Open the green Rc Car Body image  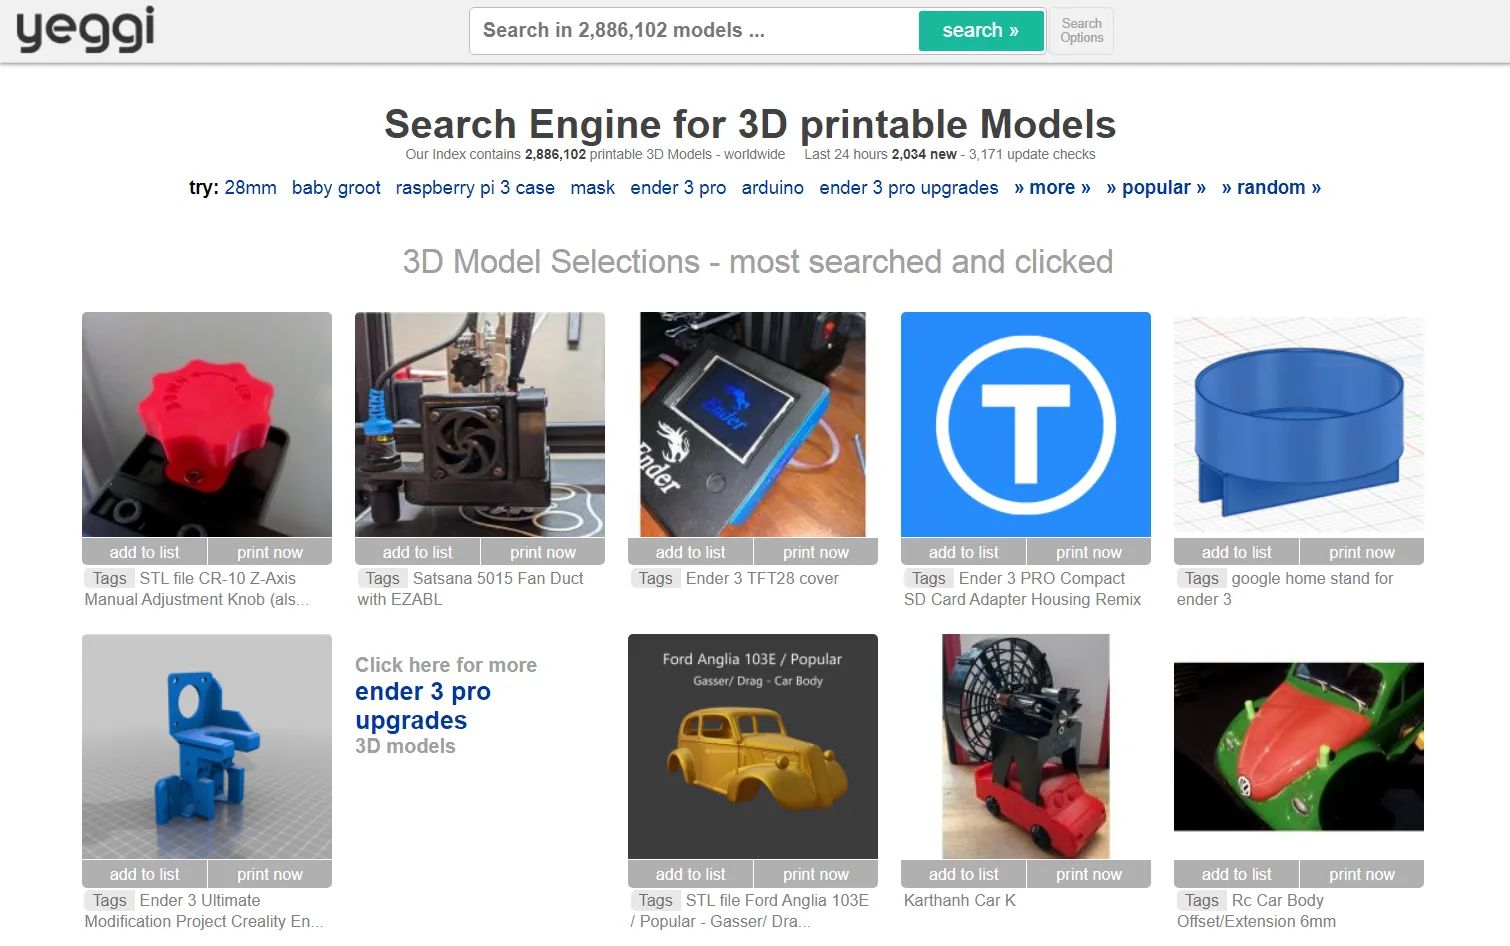[1298, 746]
